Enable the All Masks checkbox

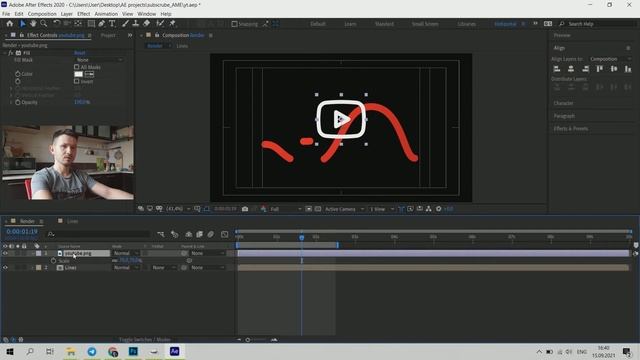[x=77, y=67]
